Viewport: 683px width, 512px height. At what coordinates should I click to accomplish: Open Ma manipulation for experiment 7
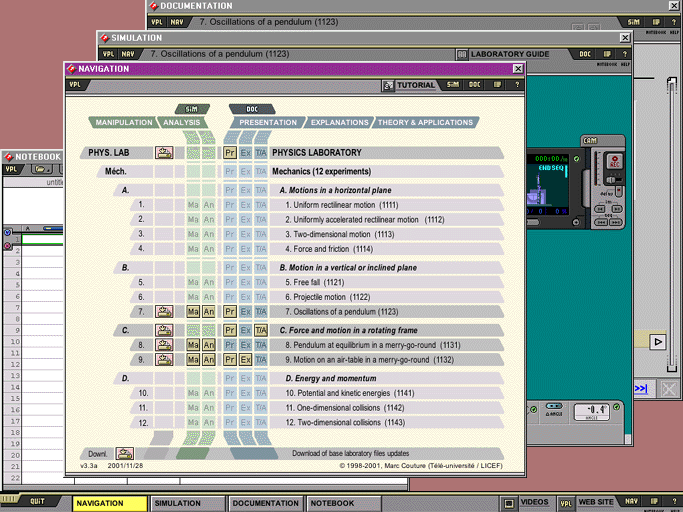tap(193, 312)
